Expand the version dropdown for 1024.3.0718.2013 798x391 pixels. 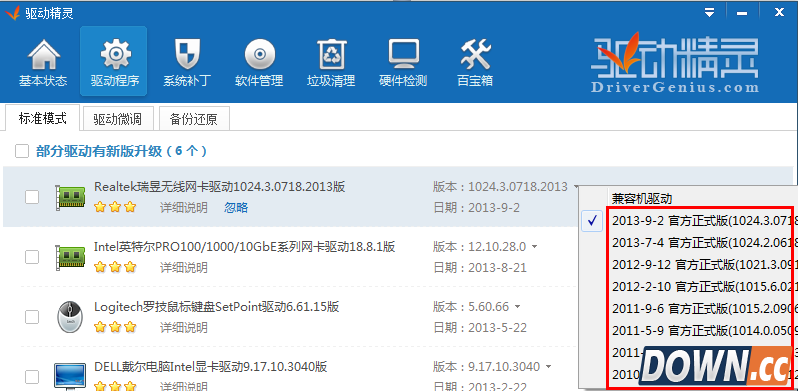[x=576, y=187]
